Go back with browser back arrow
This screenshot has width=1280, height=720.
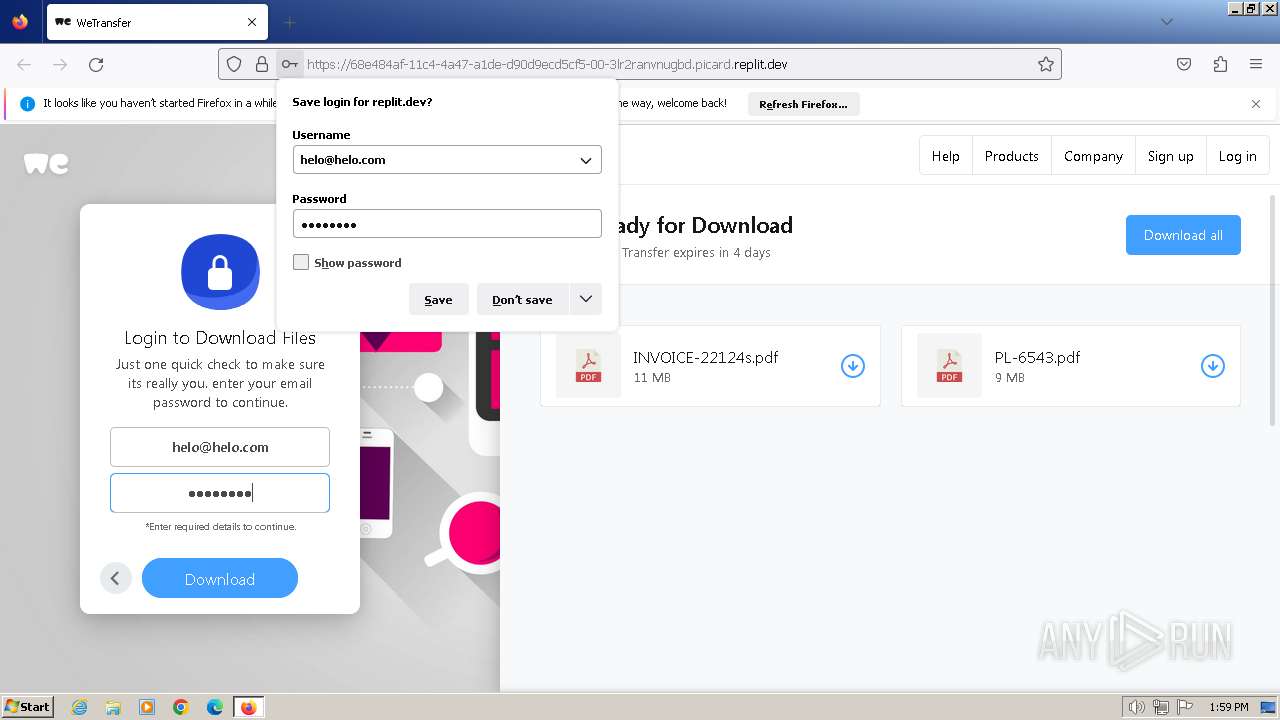pos(24,64)
